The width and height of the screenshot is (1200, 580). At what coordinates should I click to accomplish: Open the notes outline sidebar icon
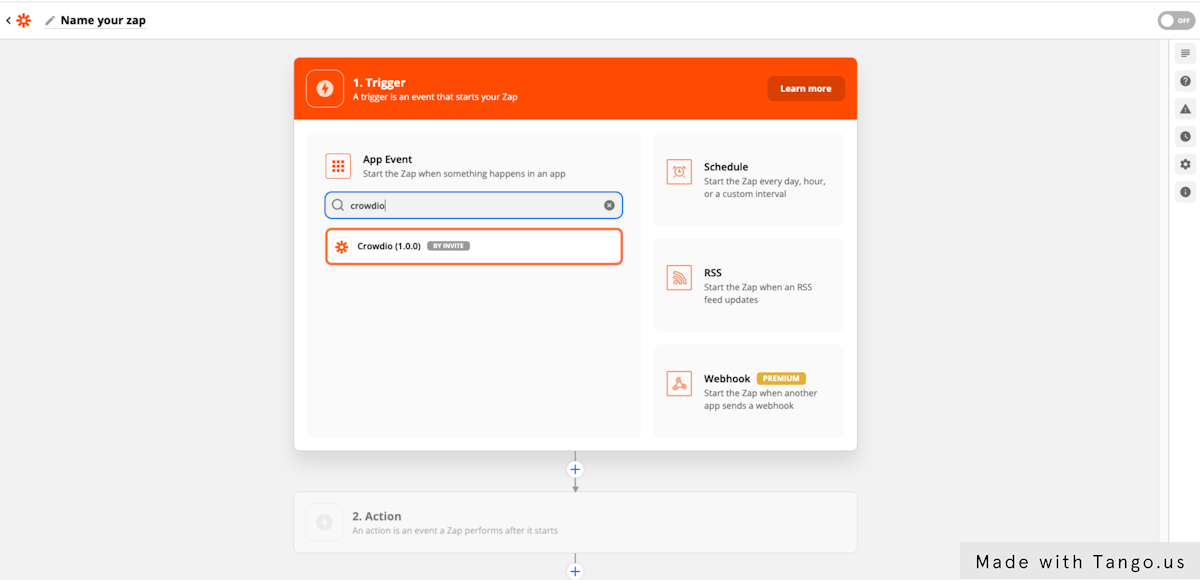[x=1185, y=53]
